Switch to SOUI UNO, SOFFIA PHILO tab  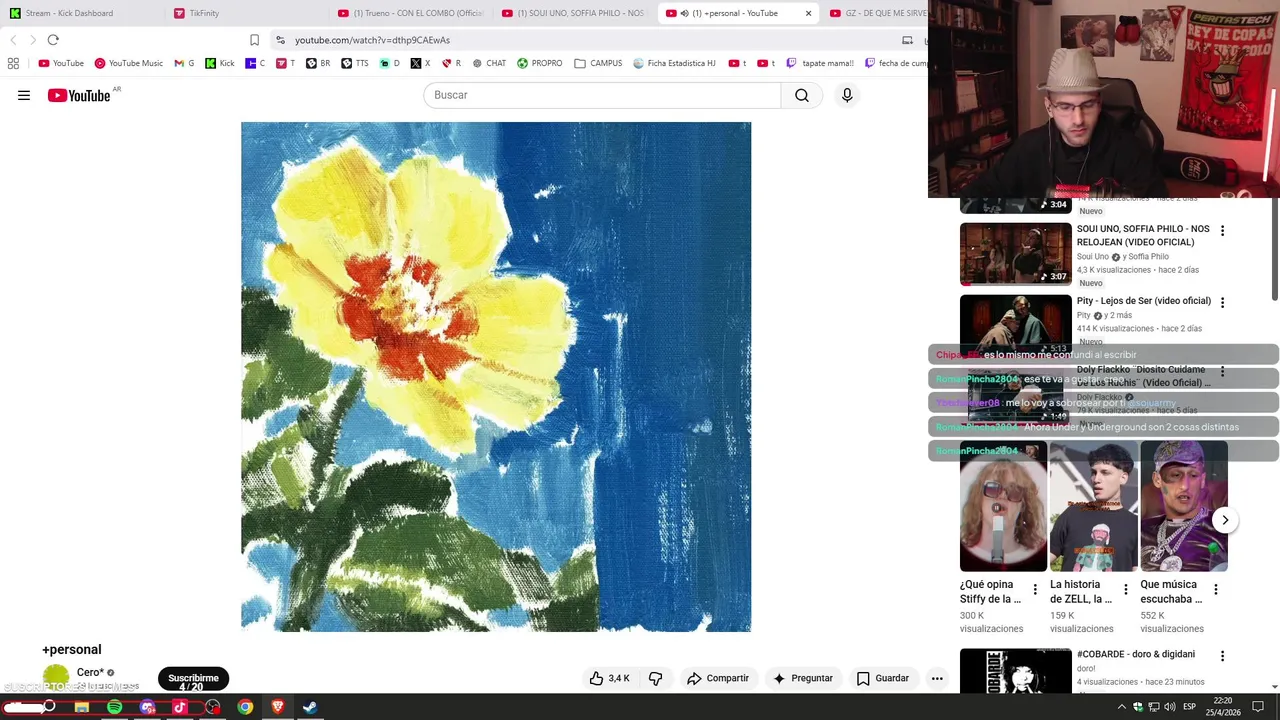pyautogui.click(x=574, y=13)
